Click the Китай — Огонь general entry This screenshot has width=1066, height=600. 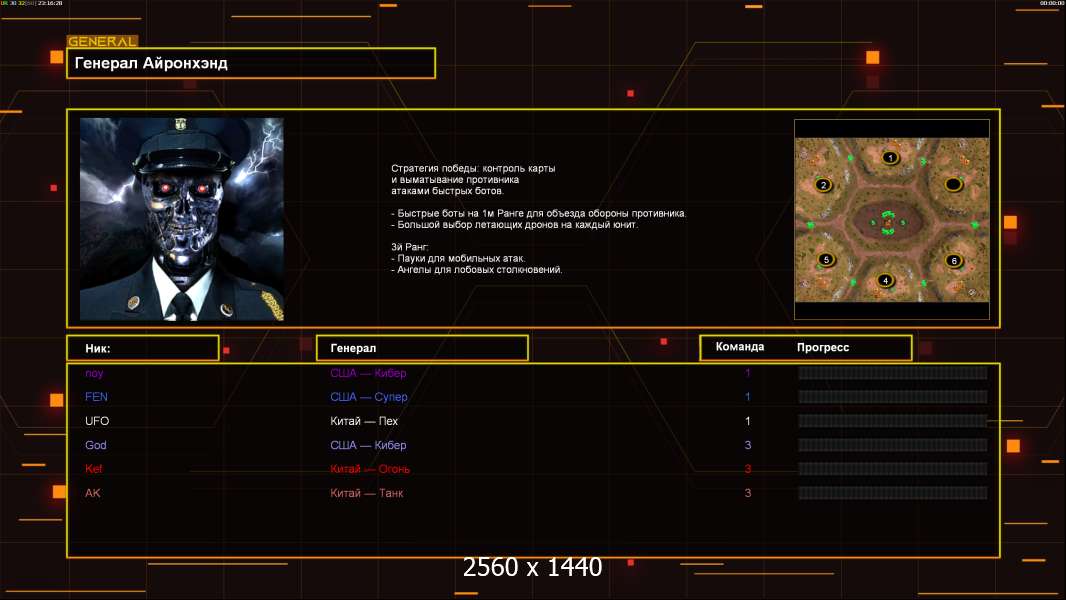coord(370,469)
